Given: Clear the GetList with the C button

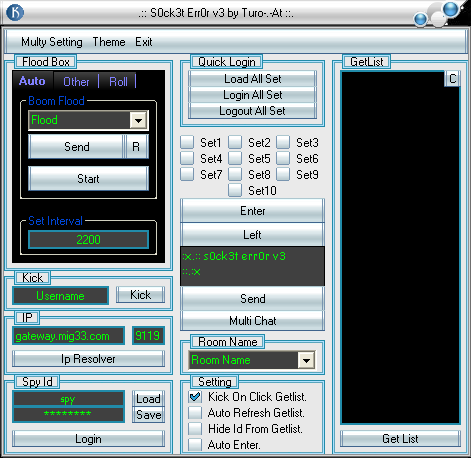Looking at the screenshot, I should 452,79.
